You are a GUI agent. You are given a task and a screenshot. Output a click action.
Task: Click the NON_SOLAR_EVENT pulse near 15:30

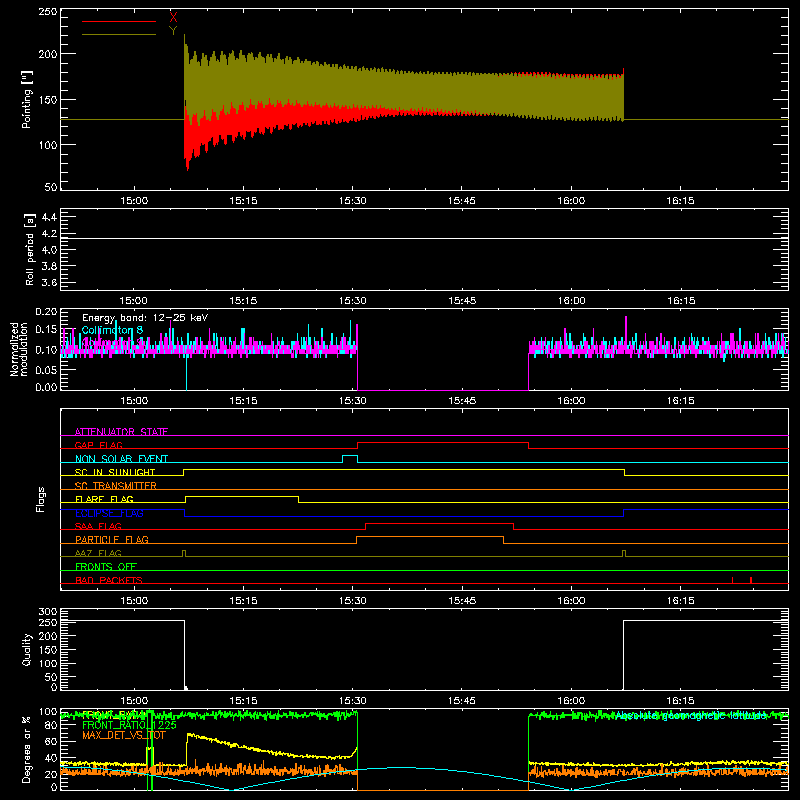coord(349,458)
